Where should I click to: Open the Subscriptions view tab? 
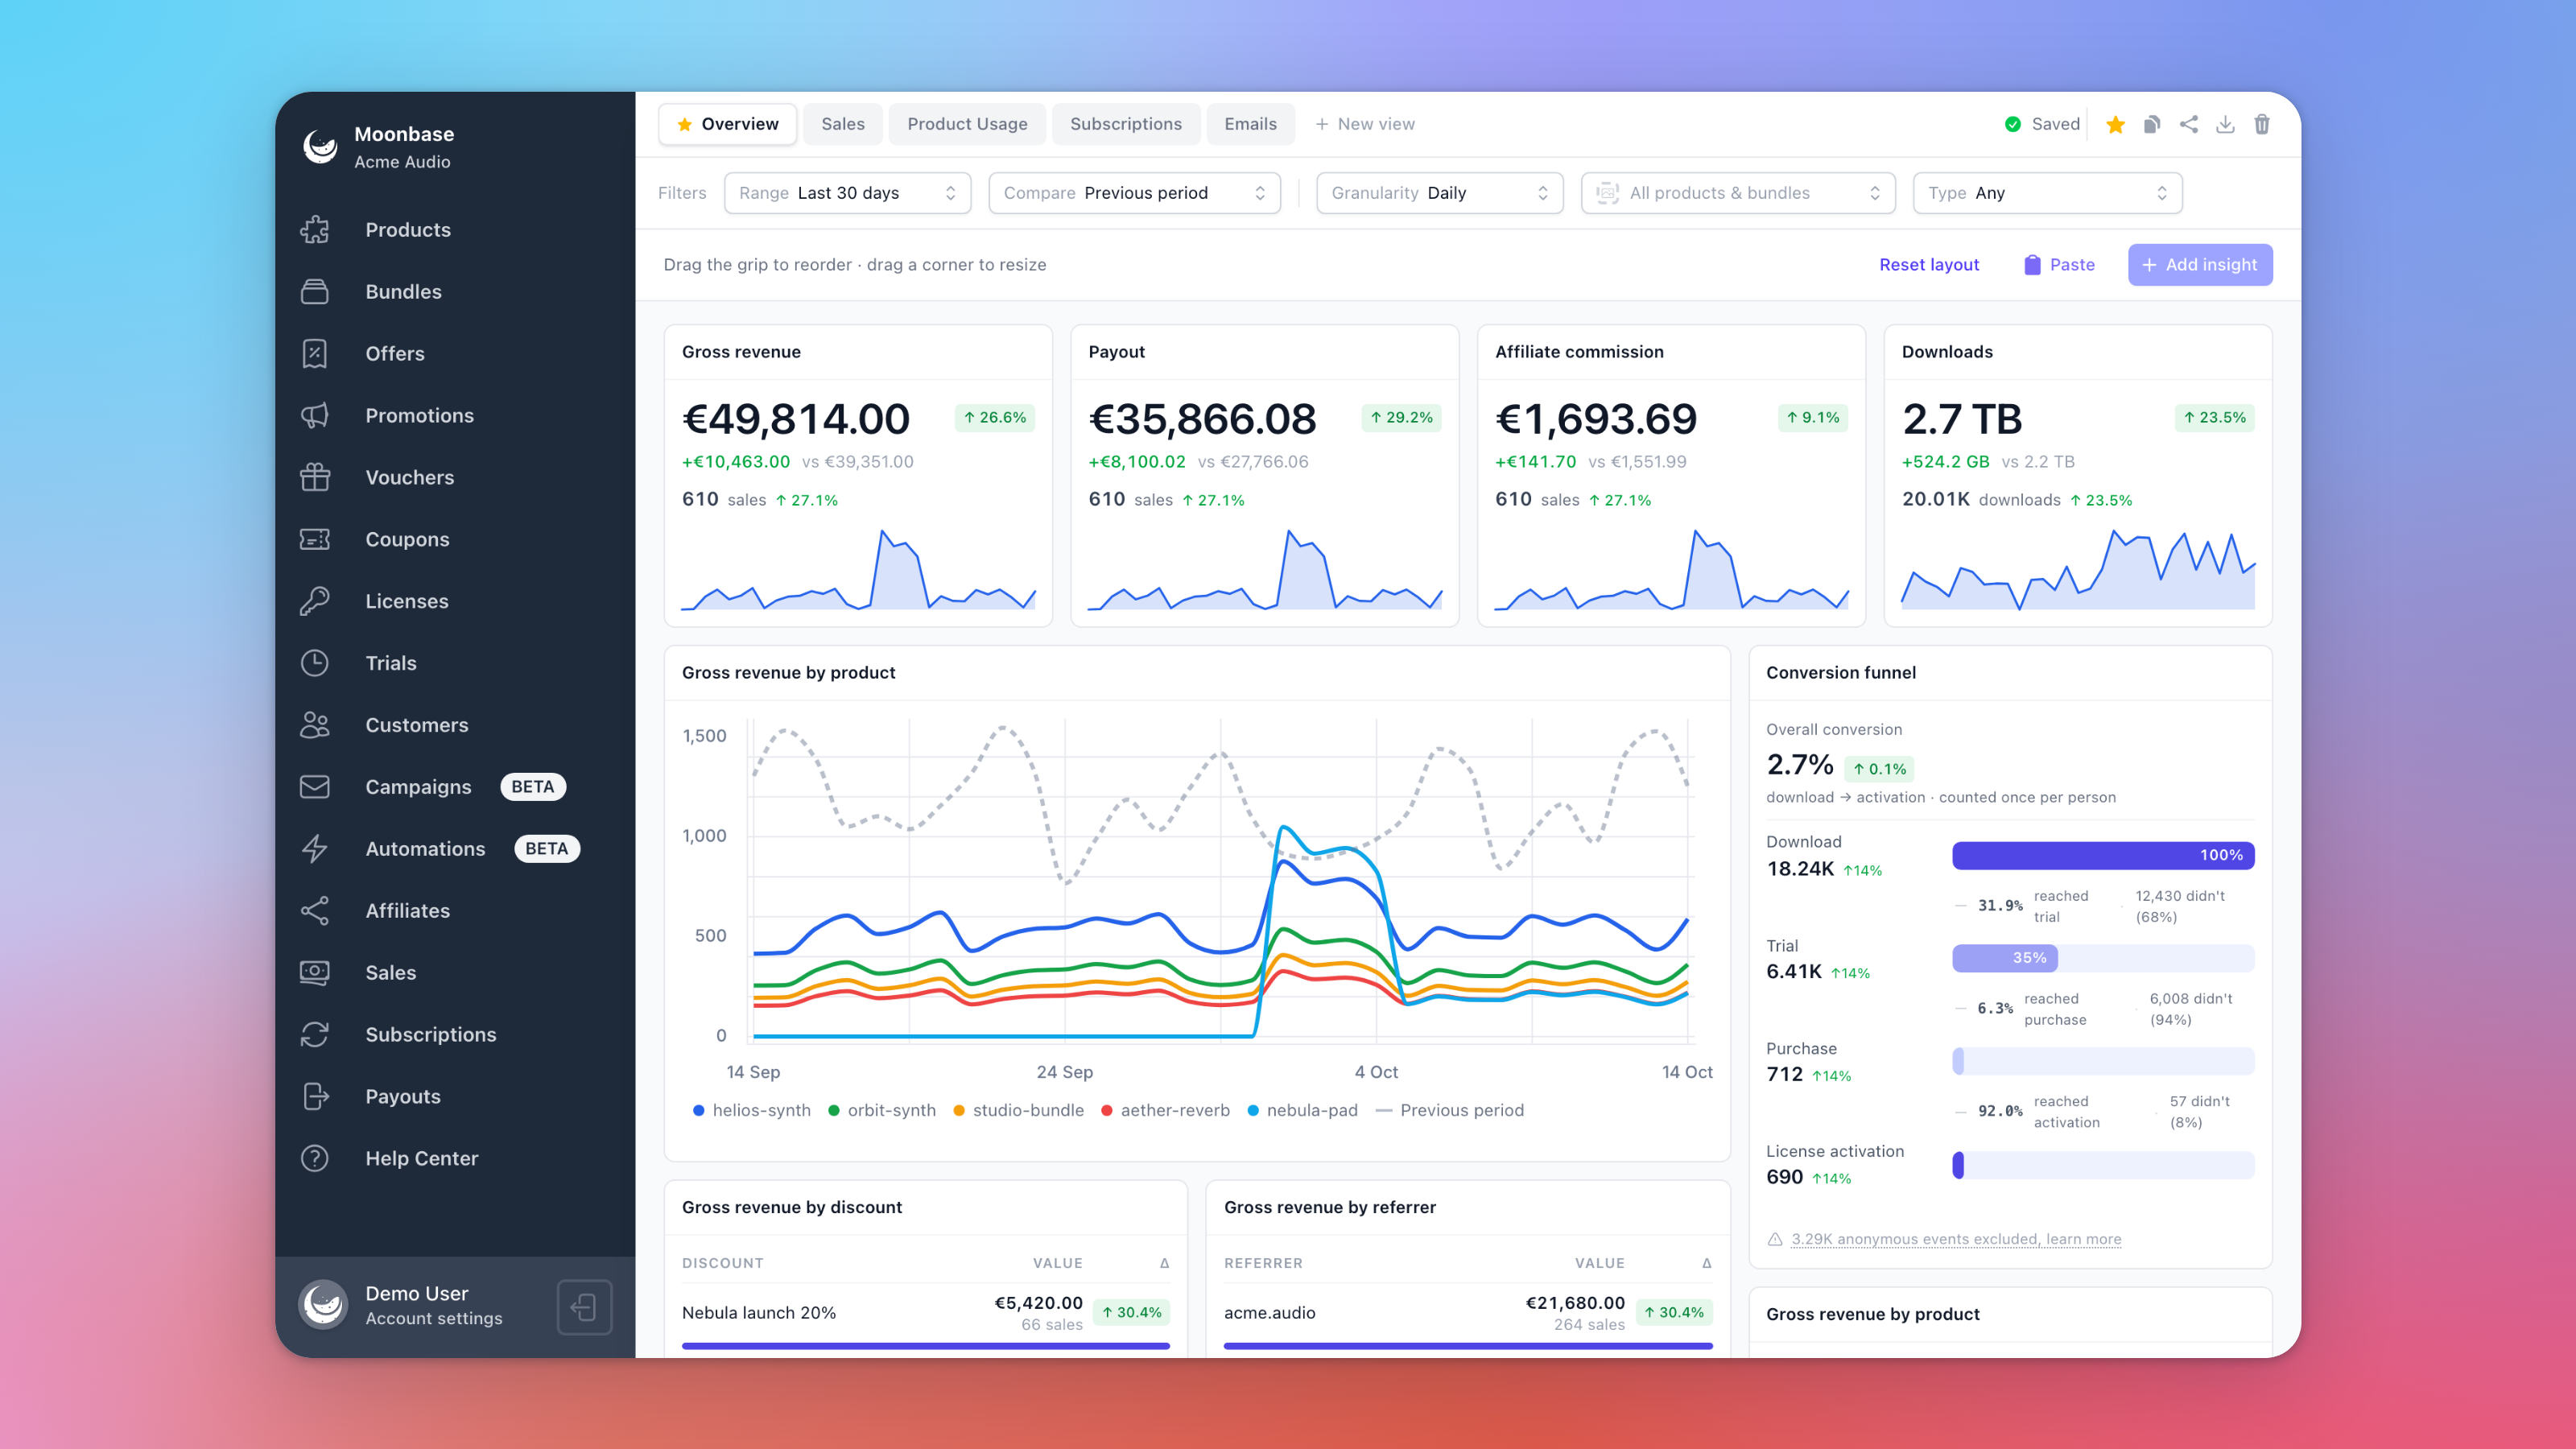coord(1126,124)
